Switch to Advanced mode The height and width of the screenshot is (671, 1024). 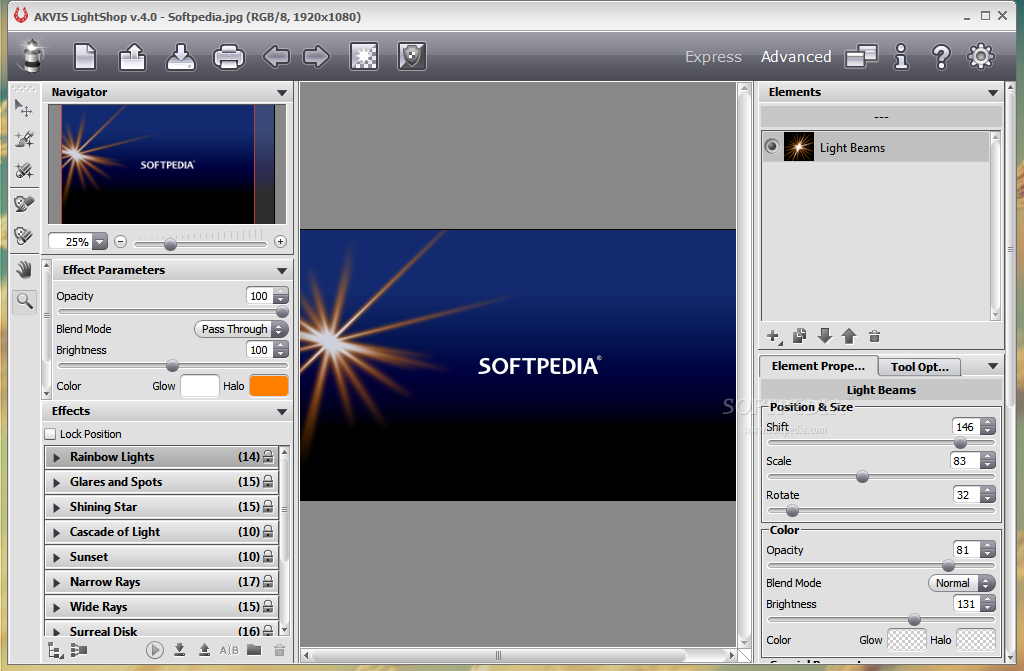pos(796,57)
